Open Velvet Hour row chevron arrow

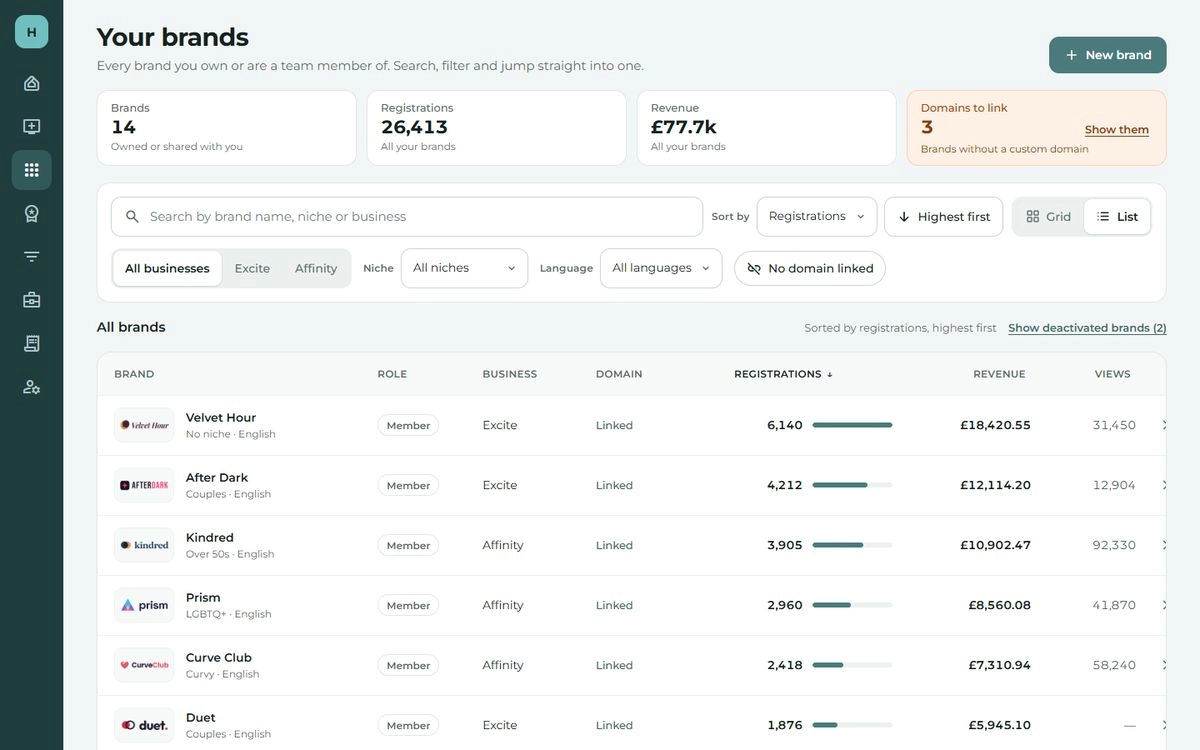(x=1164, y=425)
